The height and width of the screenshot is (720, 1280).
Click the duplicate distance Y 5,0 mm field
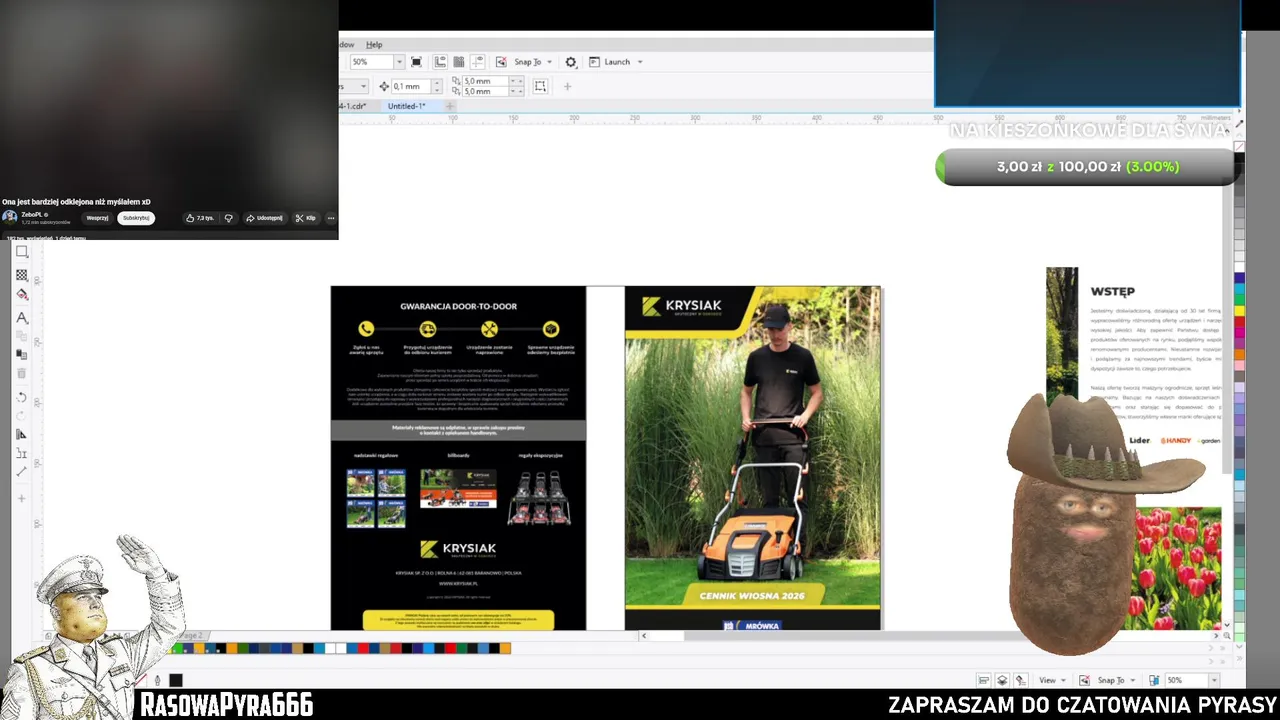tap(487, 91)
